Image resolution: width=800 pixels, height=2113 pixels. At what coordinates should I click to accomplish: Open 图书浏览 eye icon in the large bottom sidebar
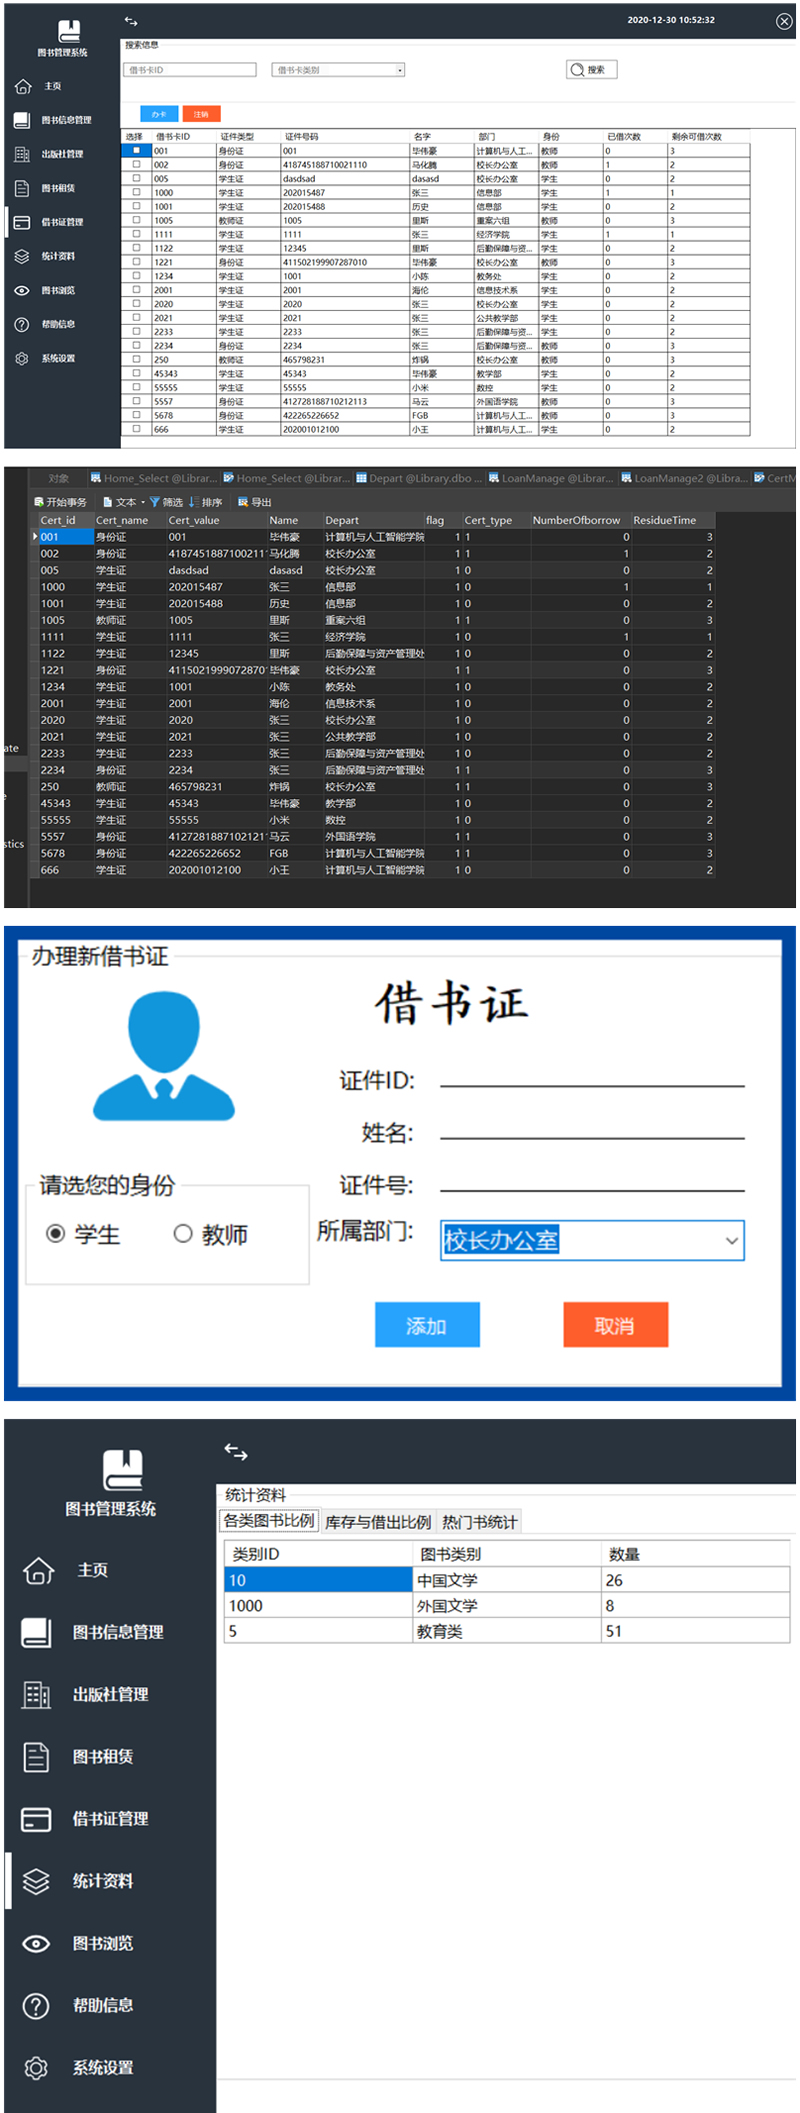[x=36, y=1943]
